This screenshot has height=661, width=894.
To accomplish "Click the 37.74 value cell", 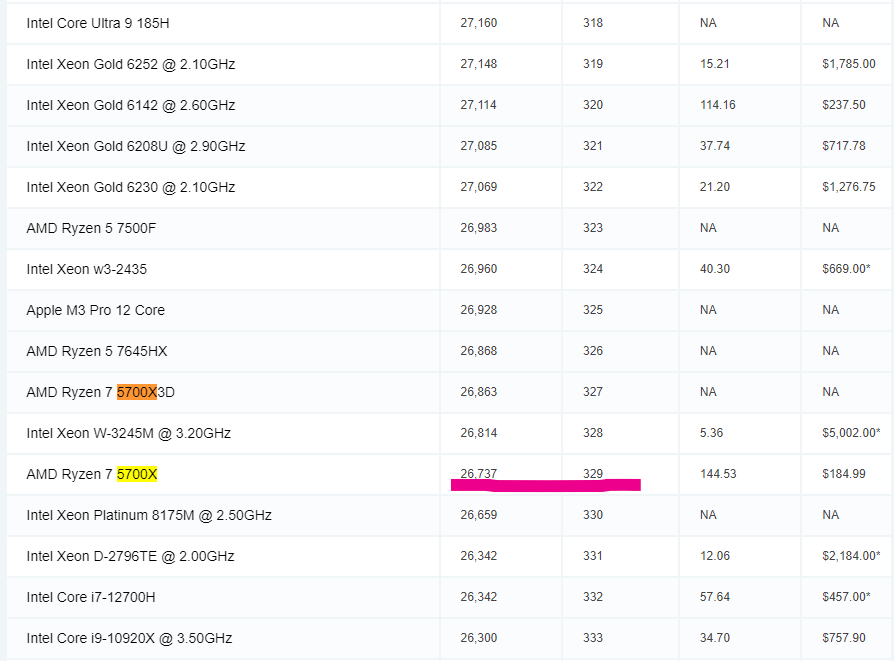I will click(x=714, y=146).
